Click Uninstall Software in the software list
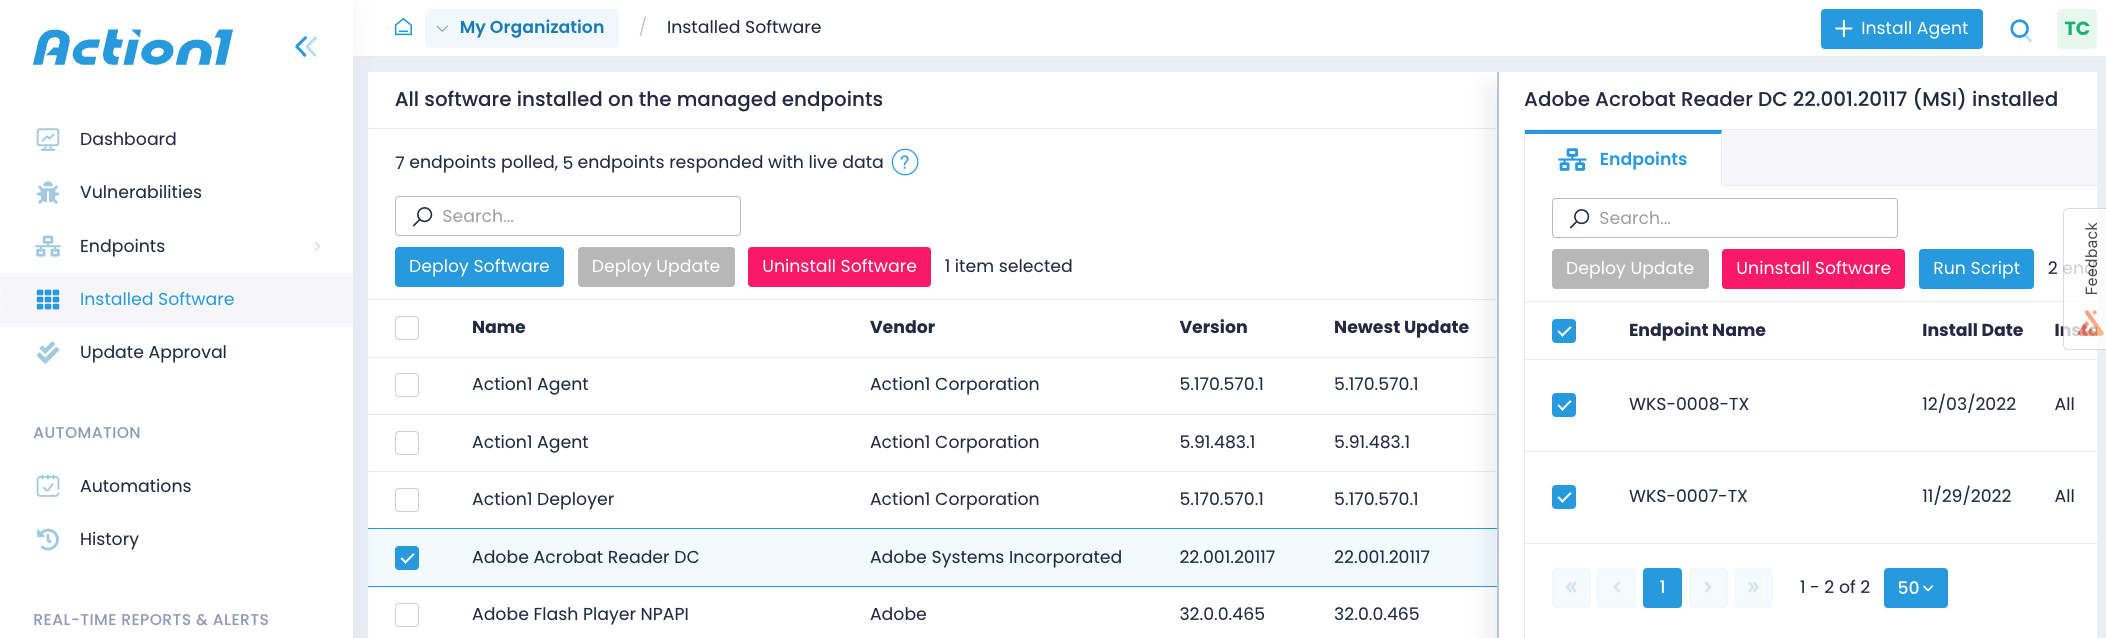Image resolution: width=2106 pixels, height=638 pixels. click(x=839, y=267)
